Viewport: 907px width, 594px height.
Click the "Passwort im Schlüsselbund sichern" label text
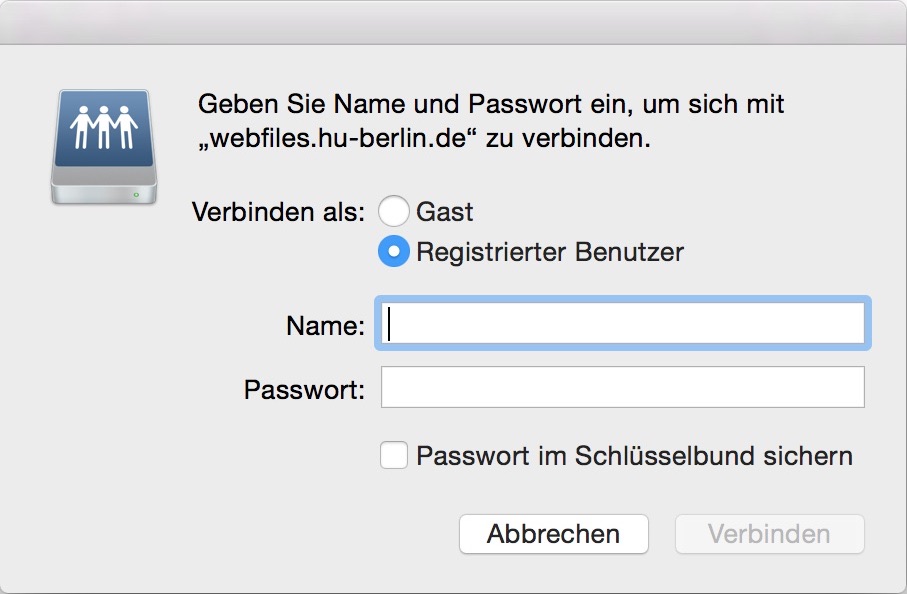(634, 457)
